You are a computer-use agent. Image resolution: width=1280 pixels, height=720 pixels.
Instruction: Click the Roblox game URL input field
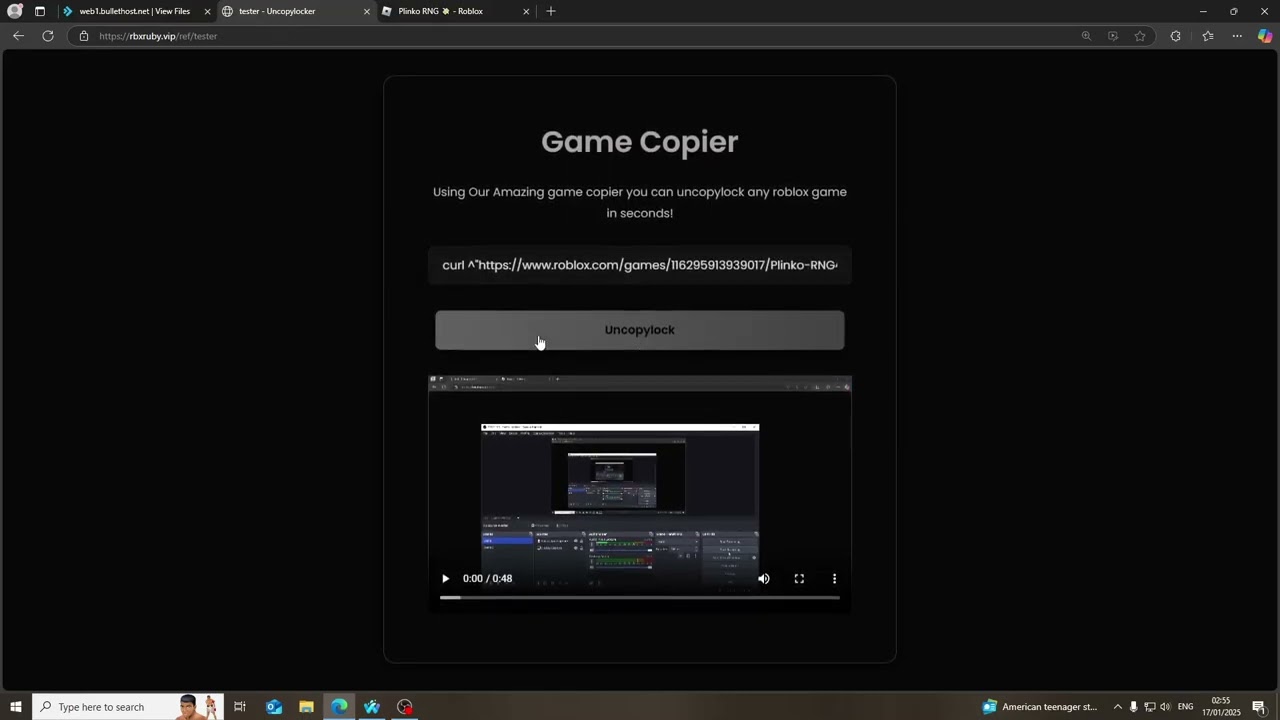point(640,265)
